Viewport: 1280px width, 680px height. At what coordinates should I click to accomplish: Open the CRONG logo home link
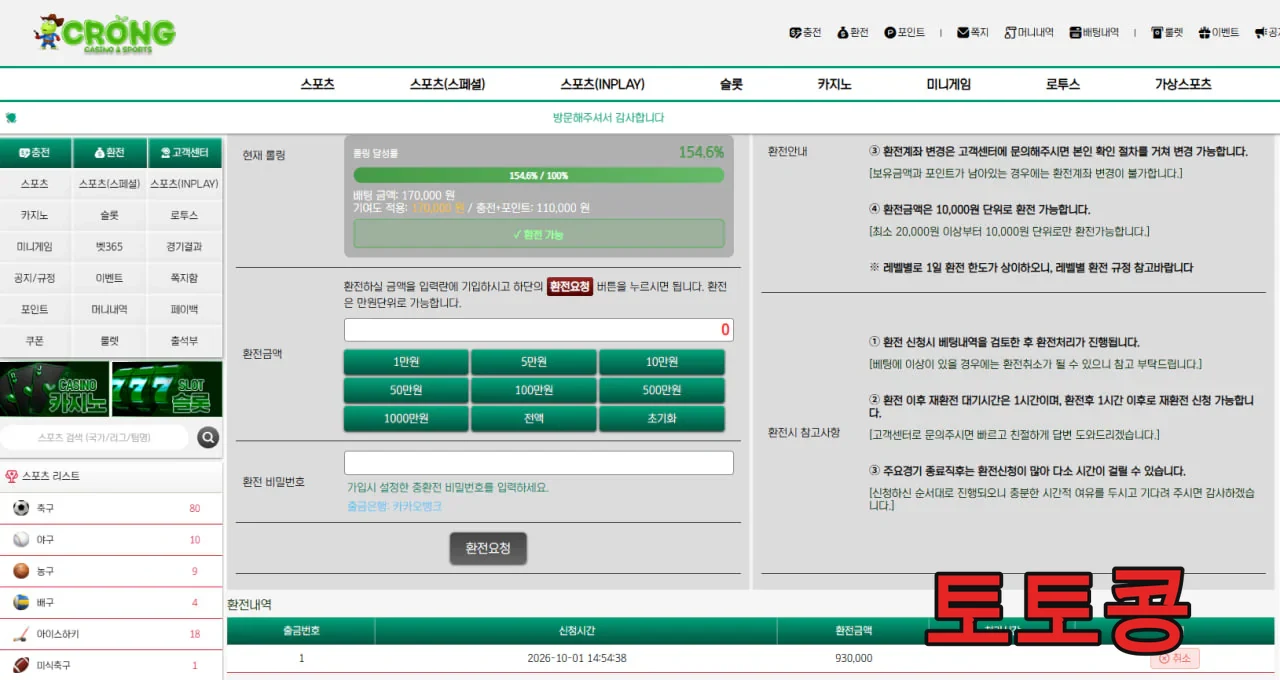pyautogui.click(x=104, y=32)
